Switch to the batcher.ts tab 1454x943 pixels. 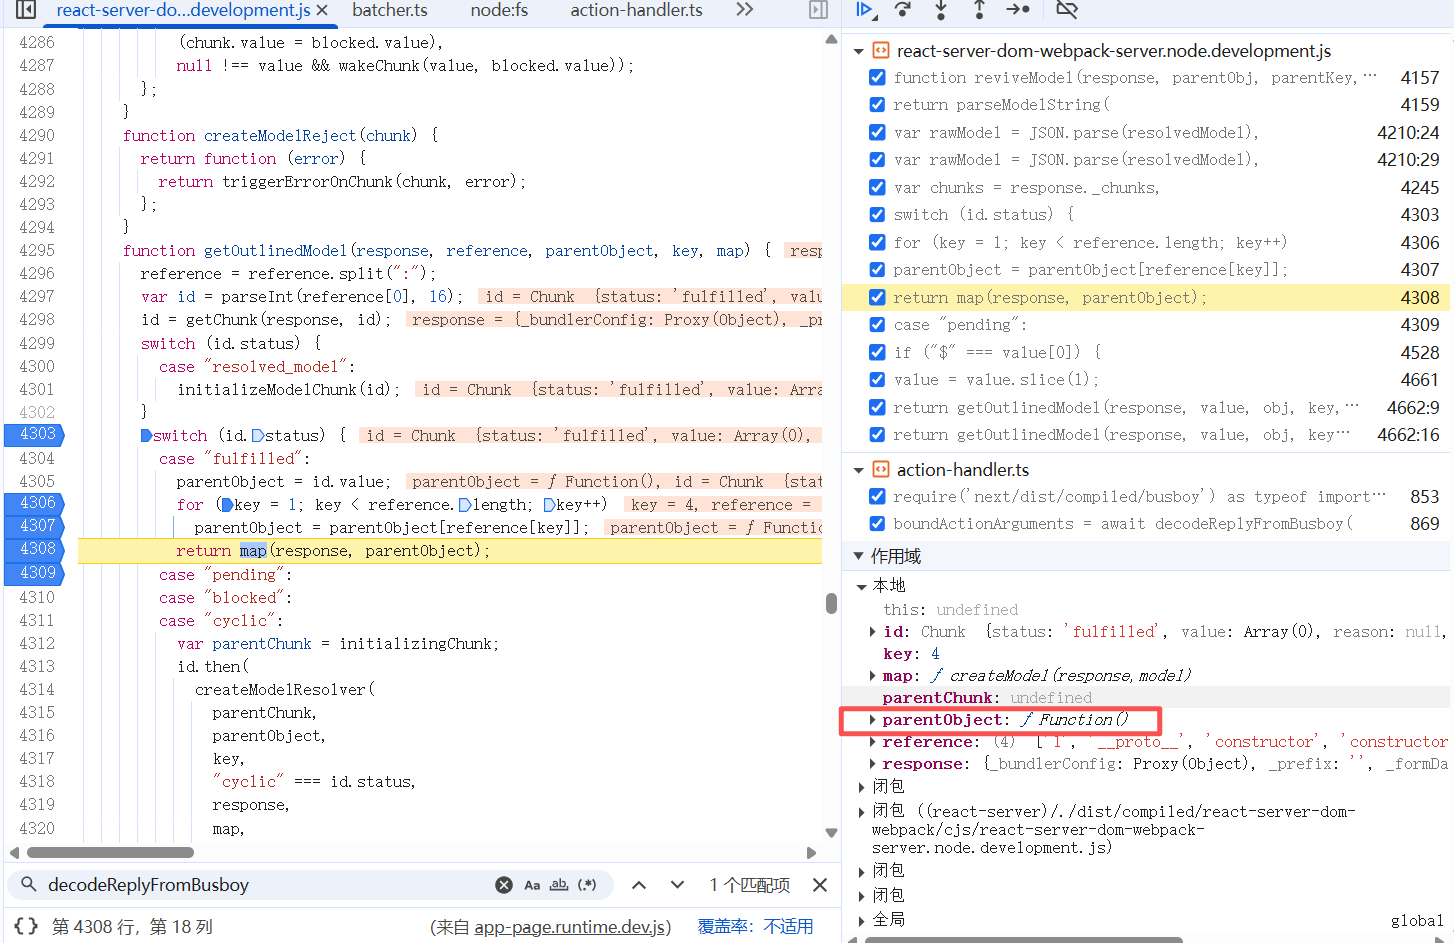[x=390, y=10]
